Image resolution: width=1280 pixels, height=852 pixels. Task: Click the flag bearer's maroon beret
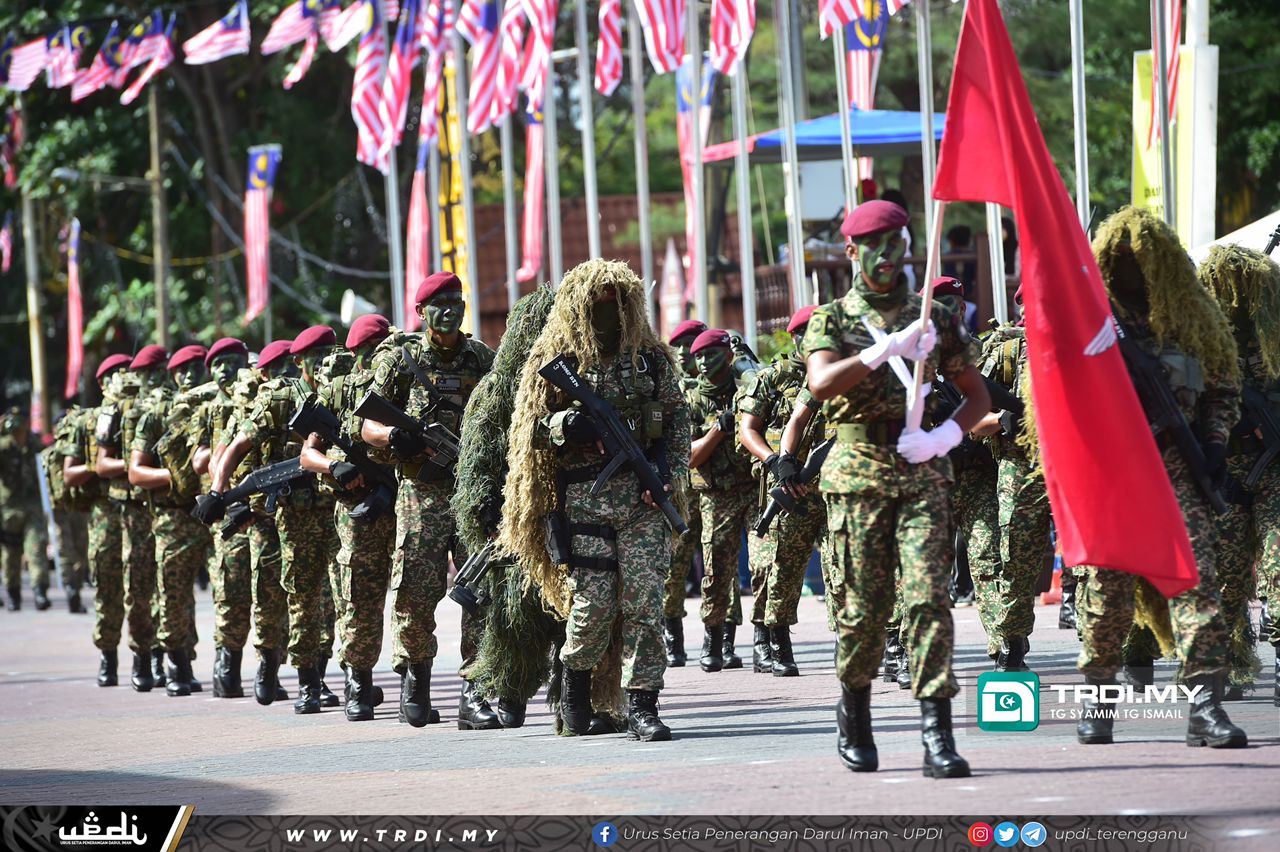[874, 217]
